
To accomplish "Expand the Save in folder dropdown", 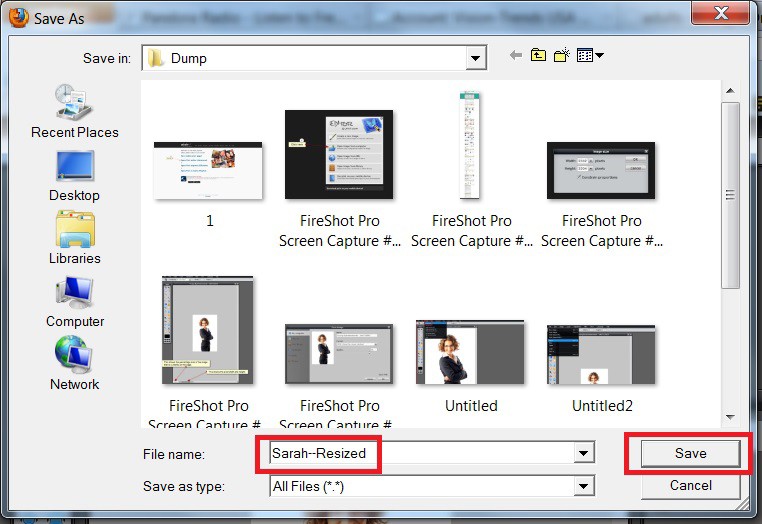I will [476, 58].
